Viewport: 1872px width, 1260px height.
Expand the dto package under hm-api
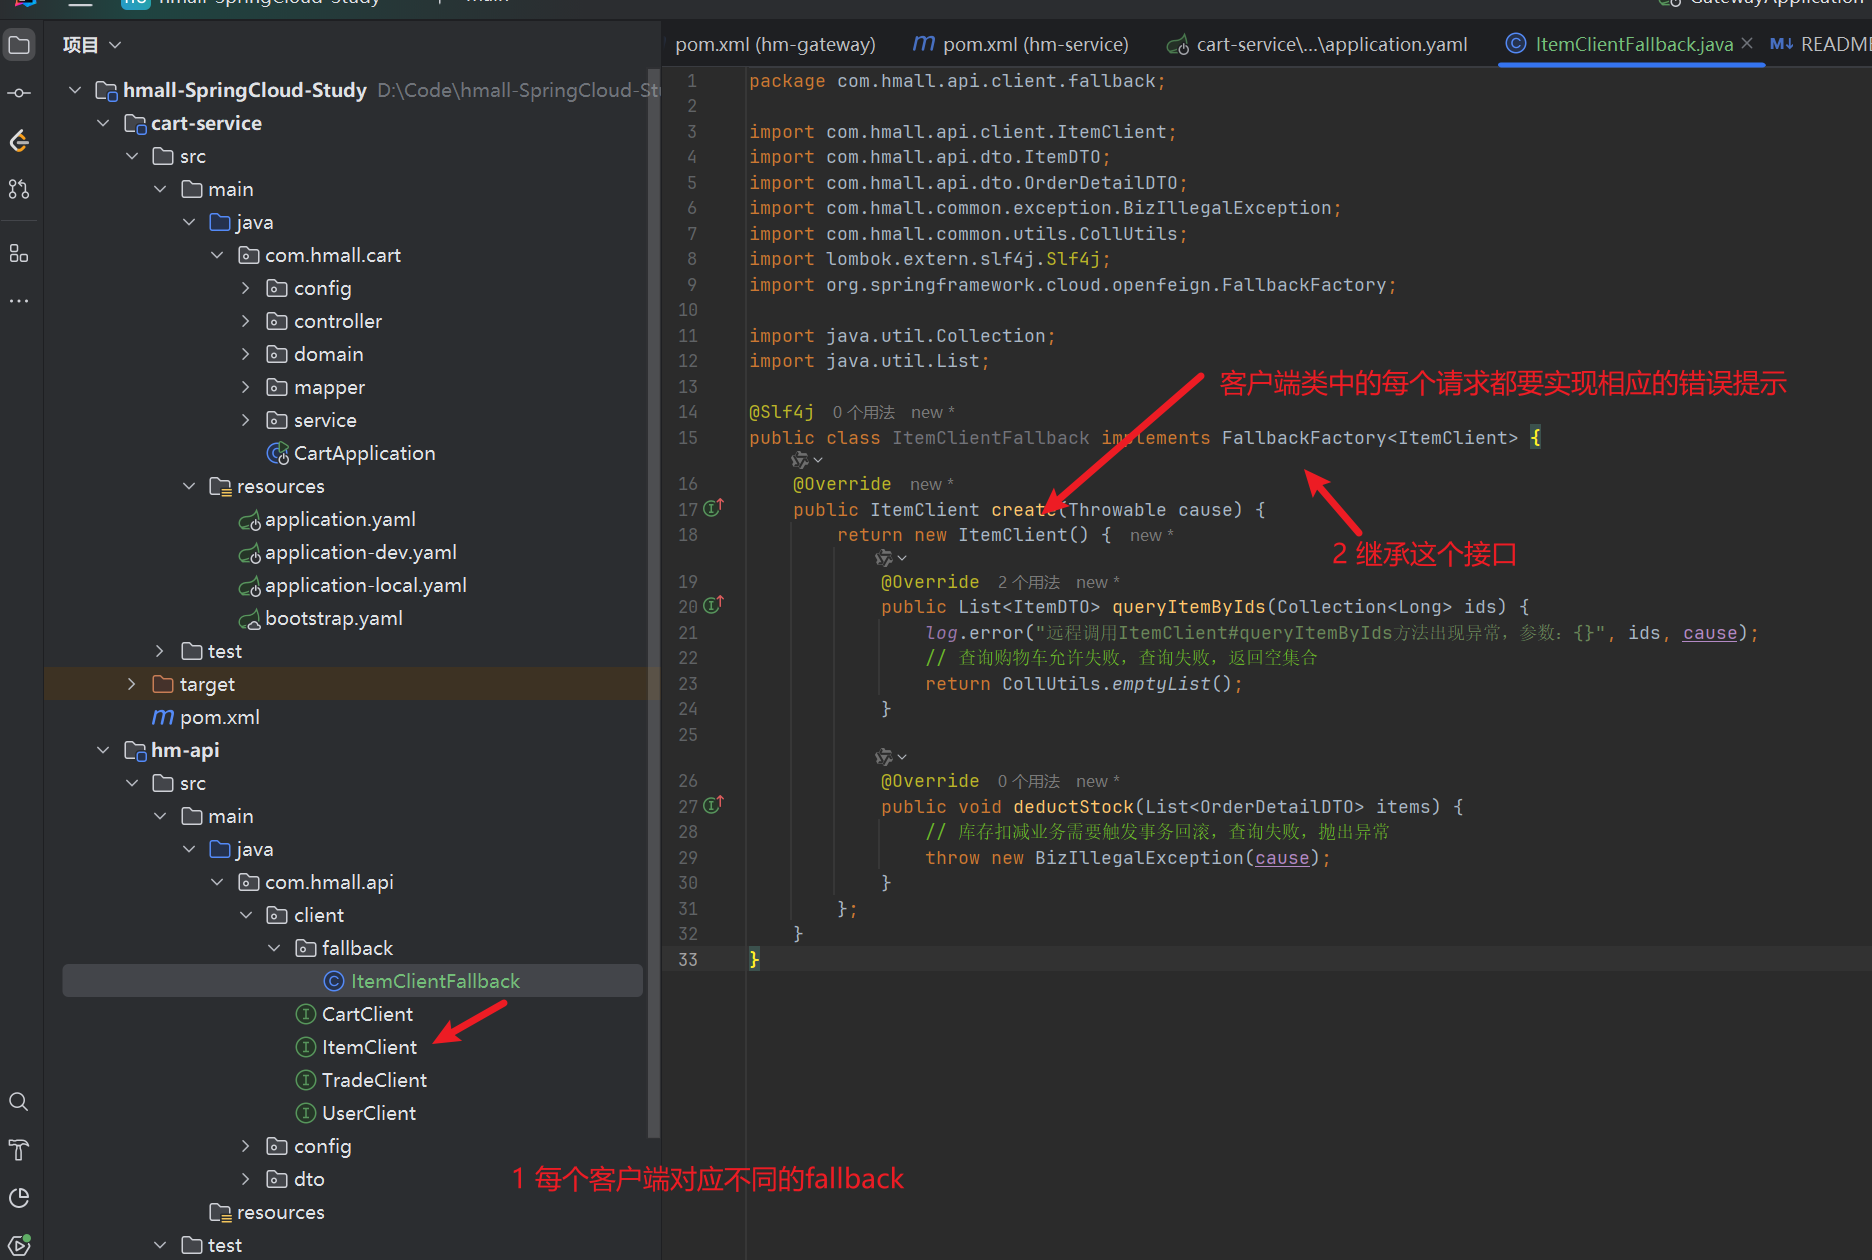[x=246, y=1179]
